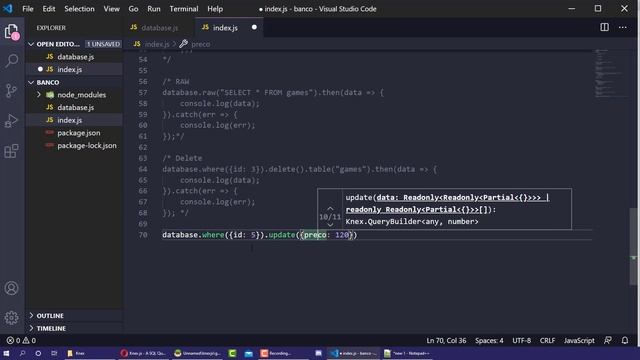Select the index.js editor tab
The width and height of the screenshot is (640, 360).
pyautogui.click(x=229, y=27)
